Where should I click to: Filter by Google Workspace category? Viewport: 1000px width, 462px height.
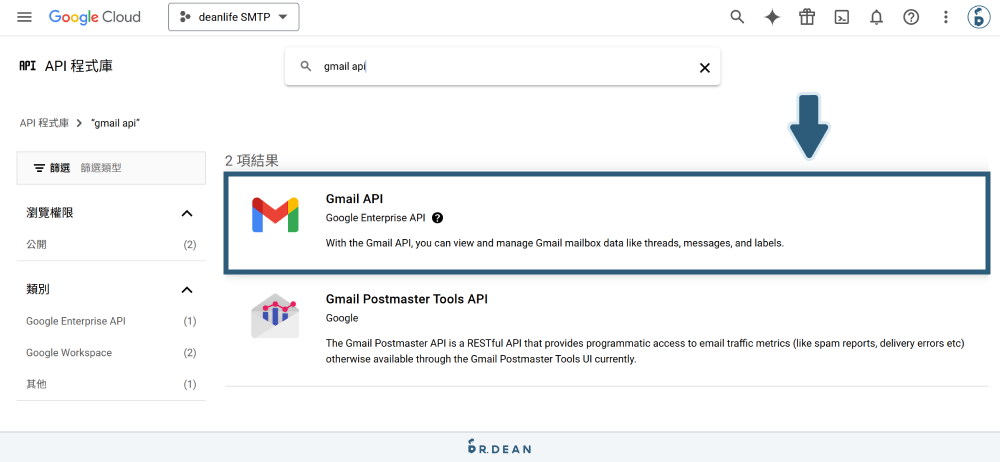[111, 353]
